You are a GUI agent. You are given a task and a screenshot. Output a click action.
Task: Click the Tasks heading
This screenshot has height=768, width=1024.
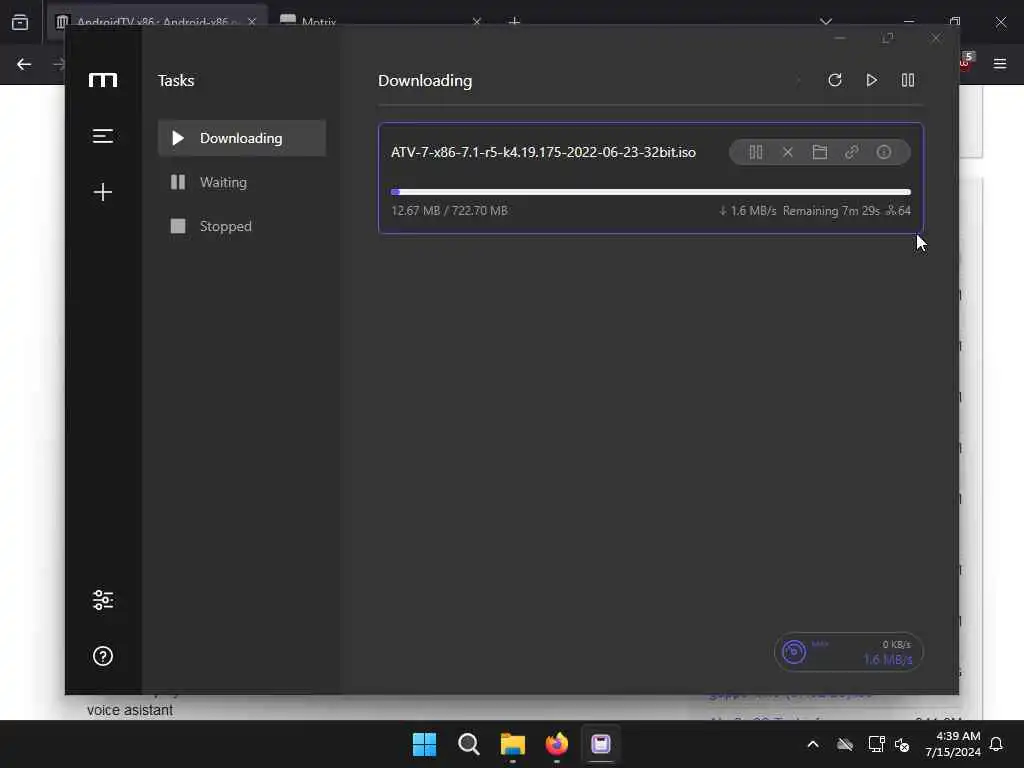[176, 80]
